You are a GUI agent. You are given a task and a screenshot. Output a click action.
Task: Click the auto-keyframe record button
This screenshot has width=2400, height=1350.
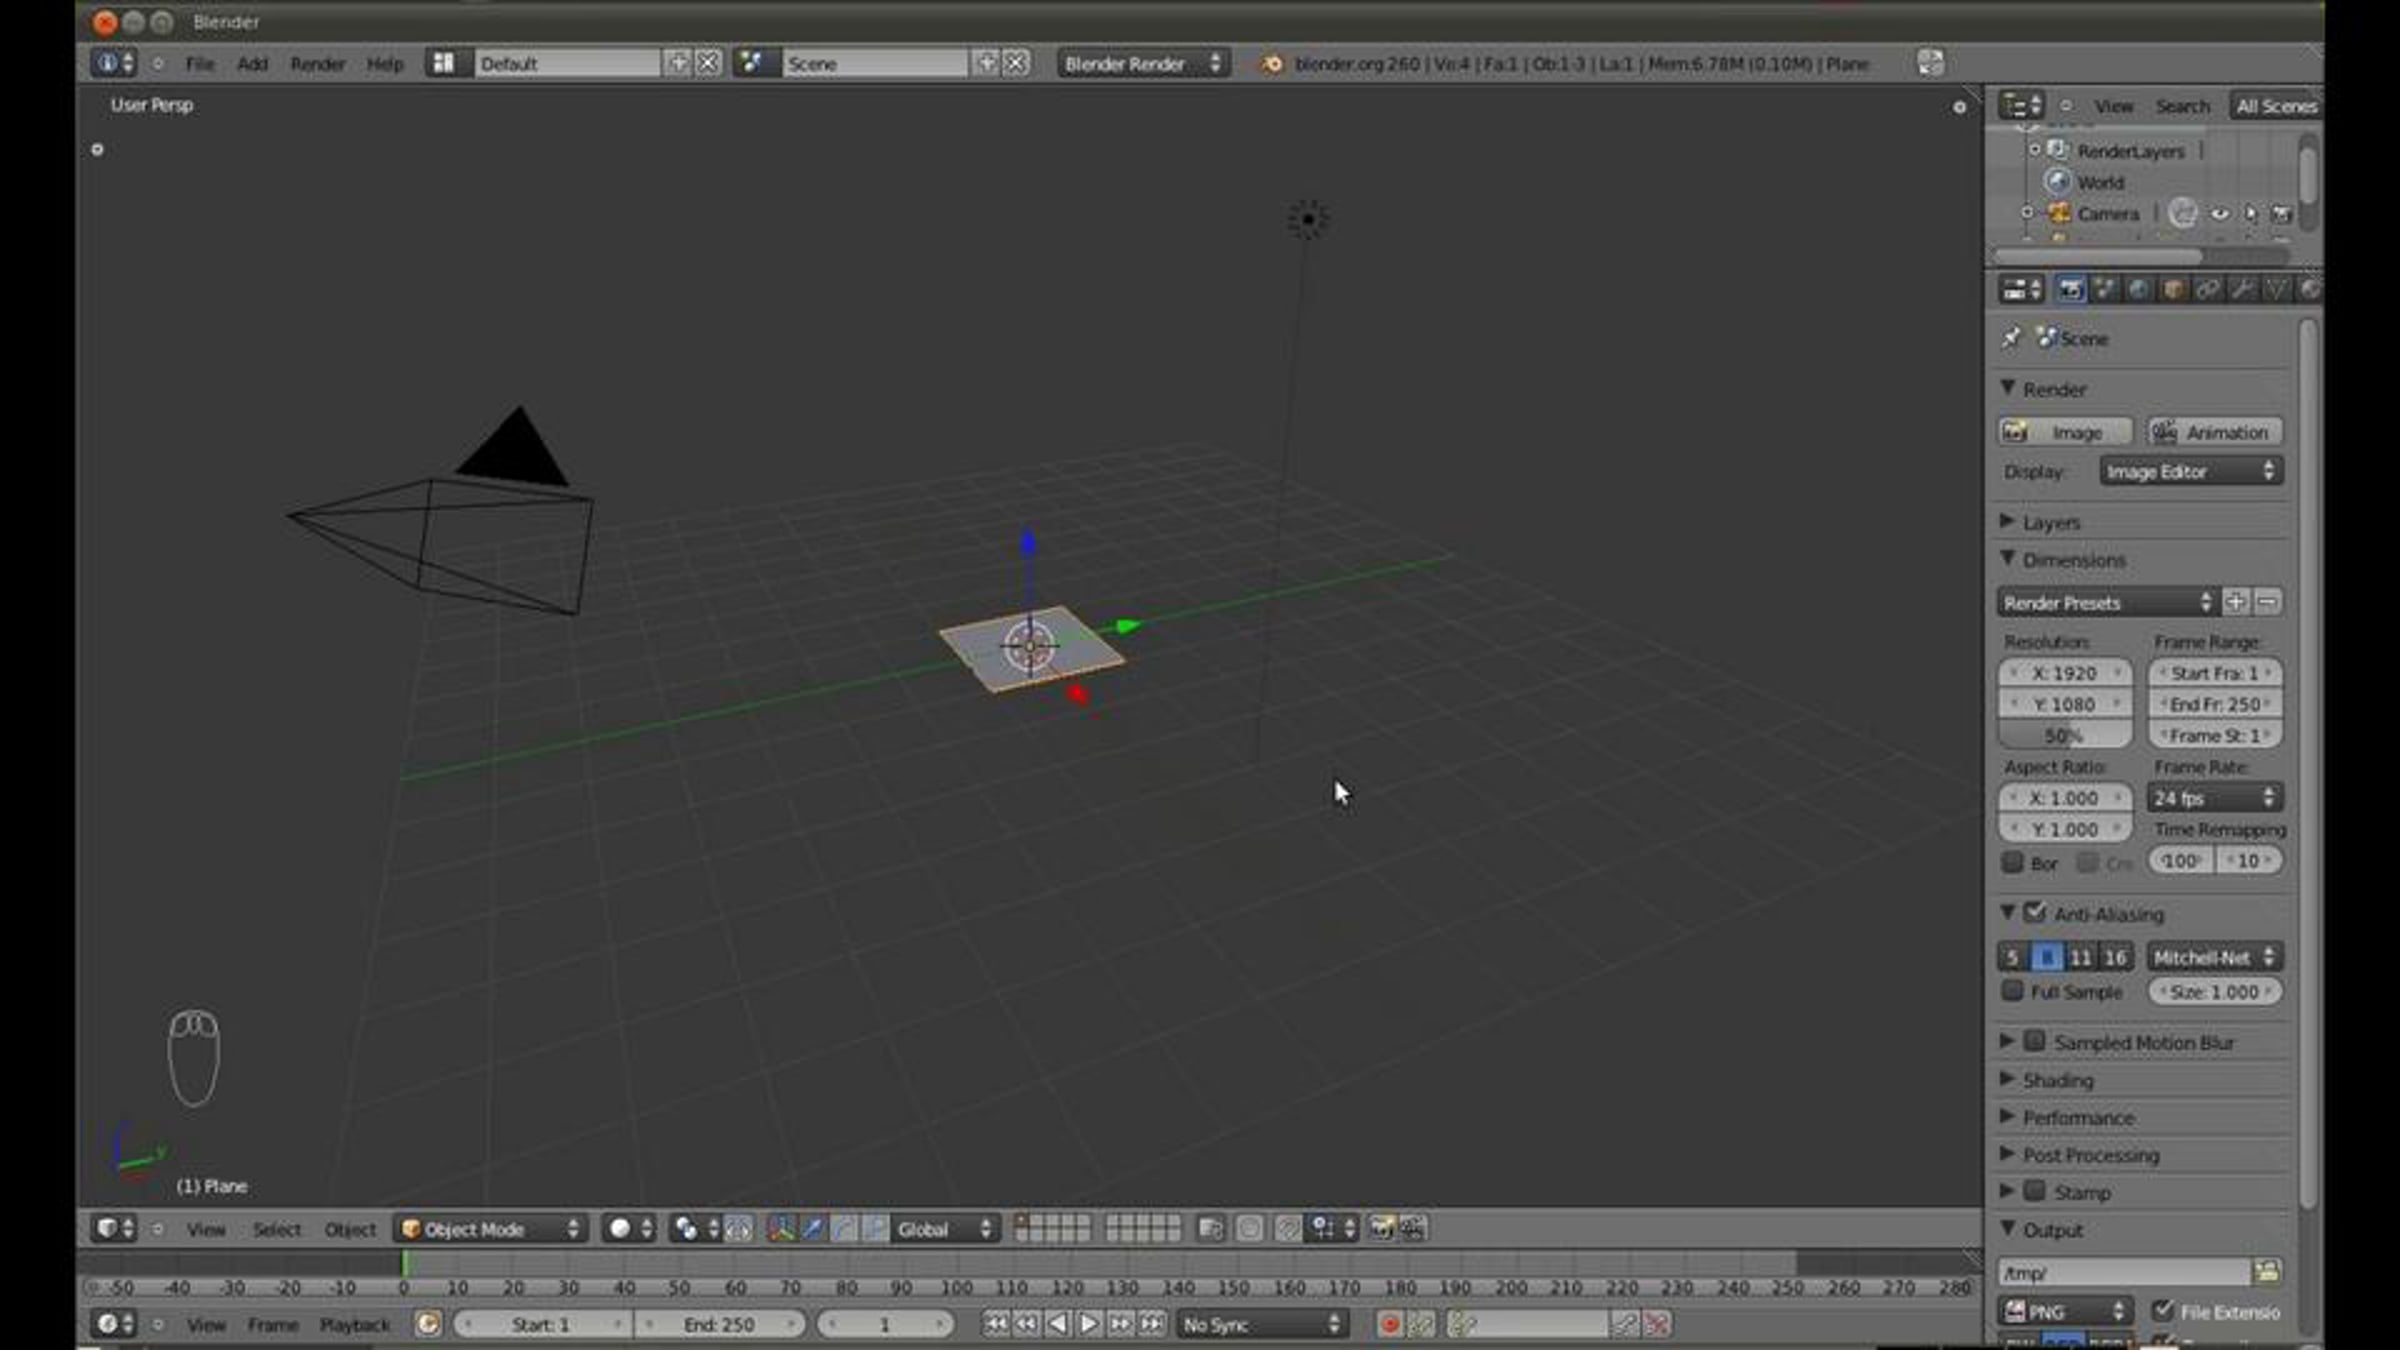coord(1389,1325)
